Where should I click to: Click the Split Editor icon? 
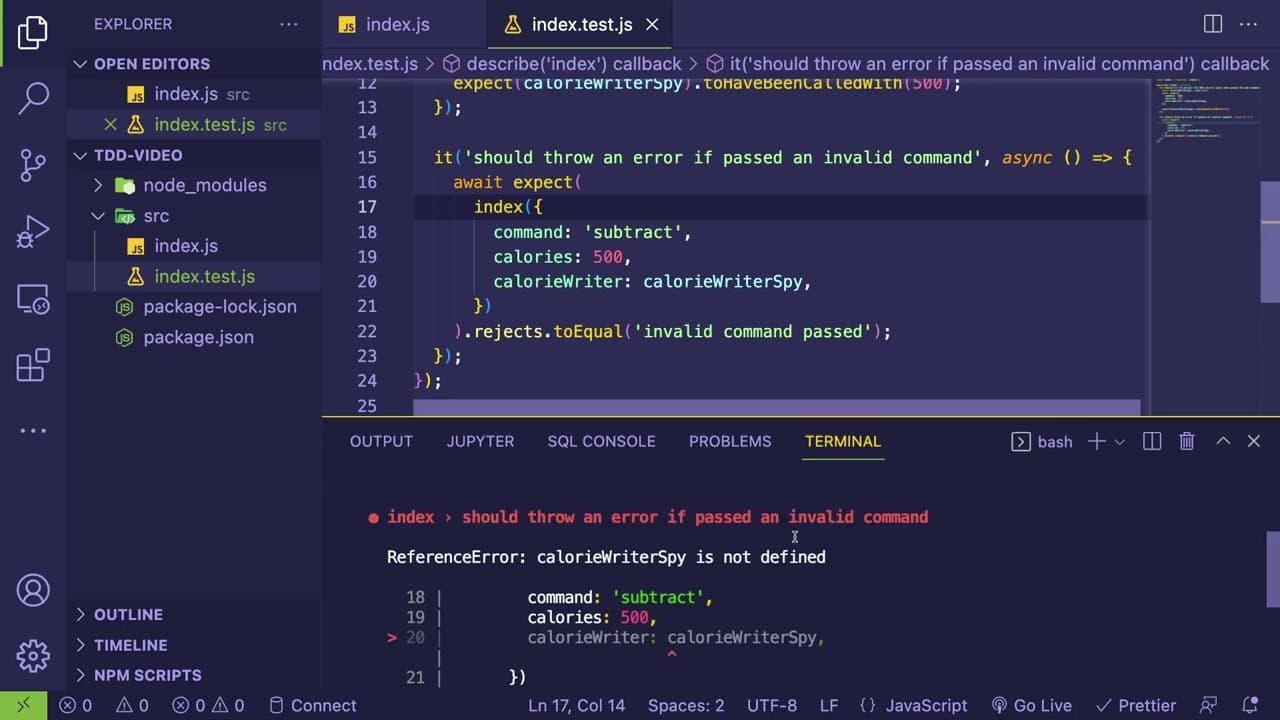tap(1213, 24)
